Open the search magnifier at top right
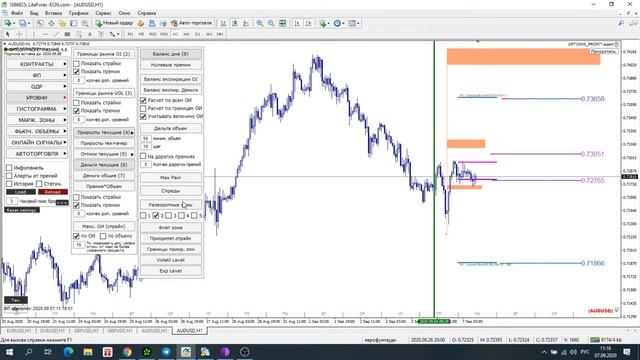Viewport: 640px width, 360px height. coord(621,23)
